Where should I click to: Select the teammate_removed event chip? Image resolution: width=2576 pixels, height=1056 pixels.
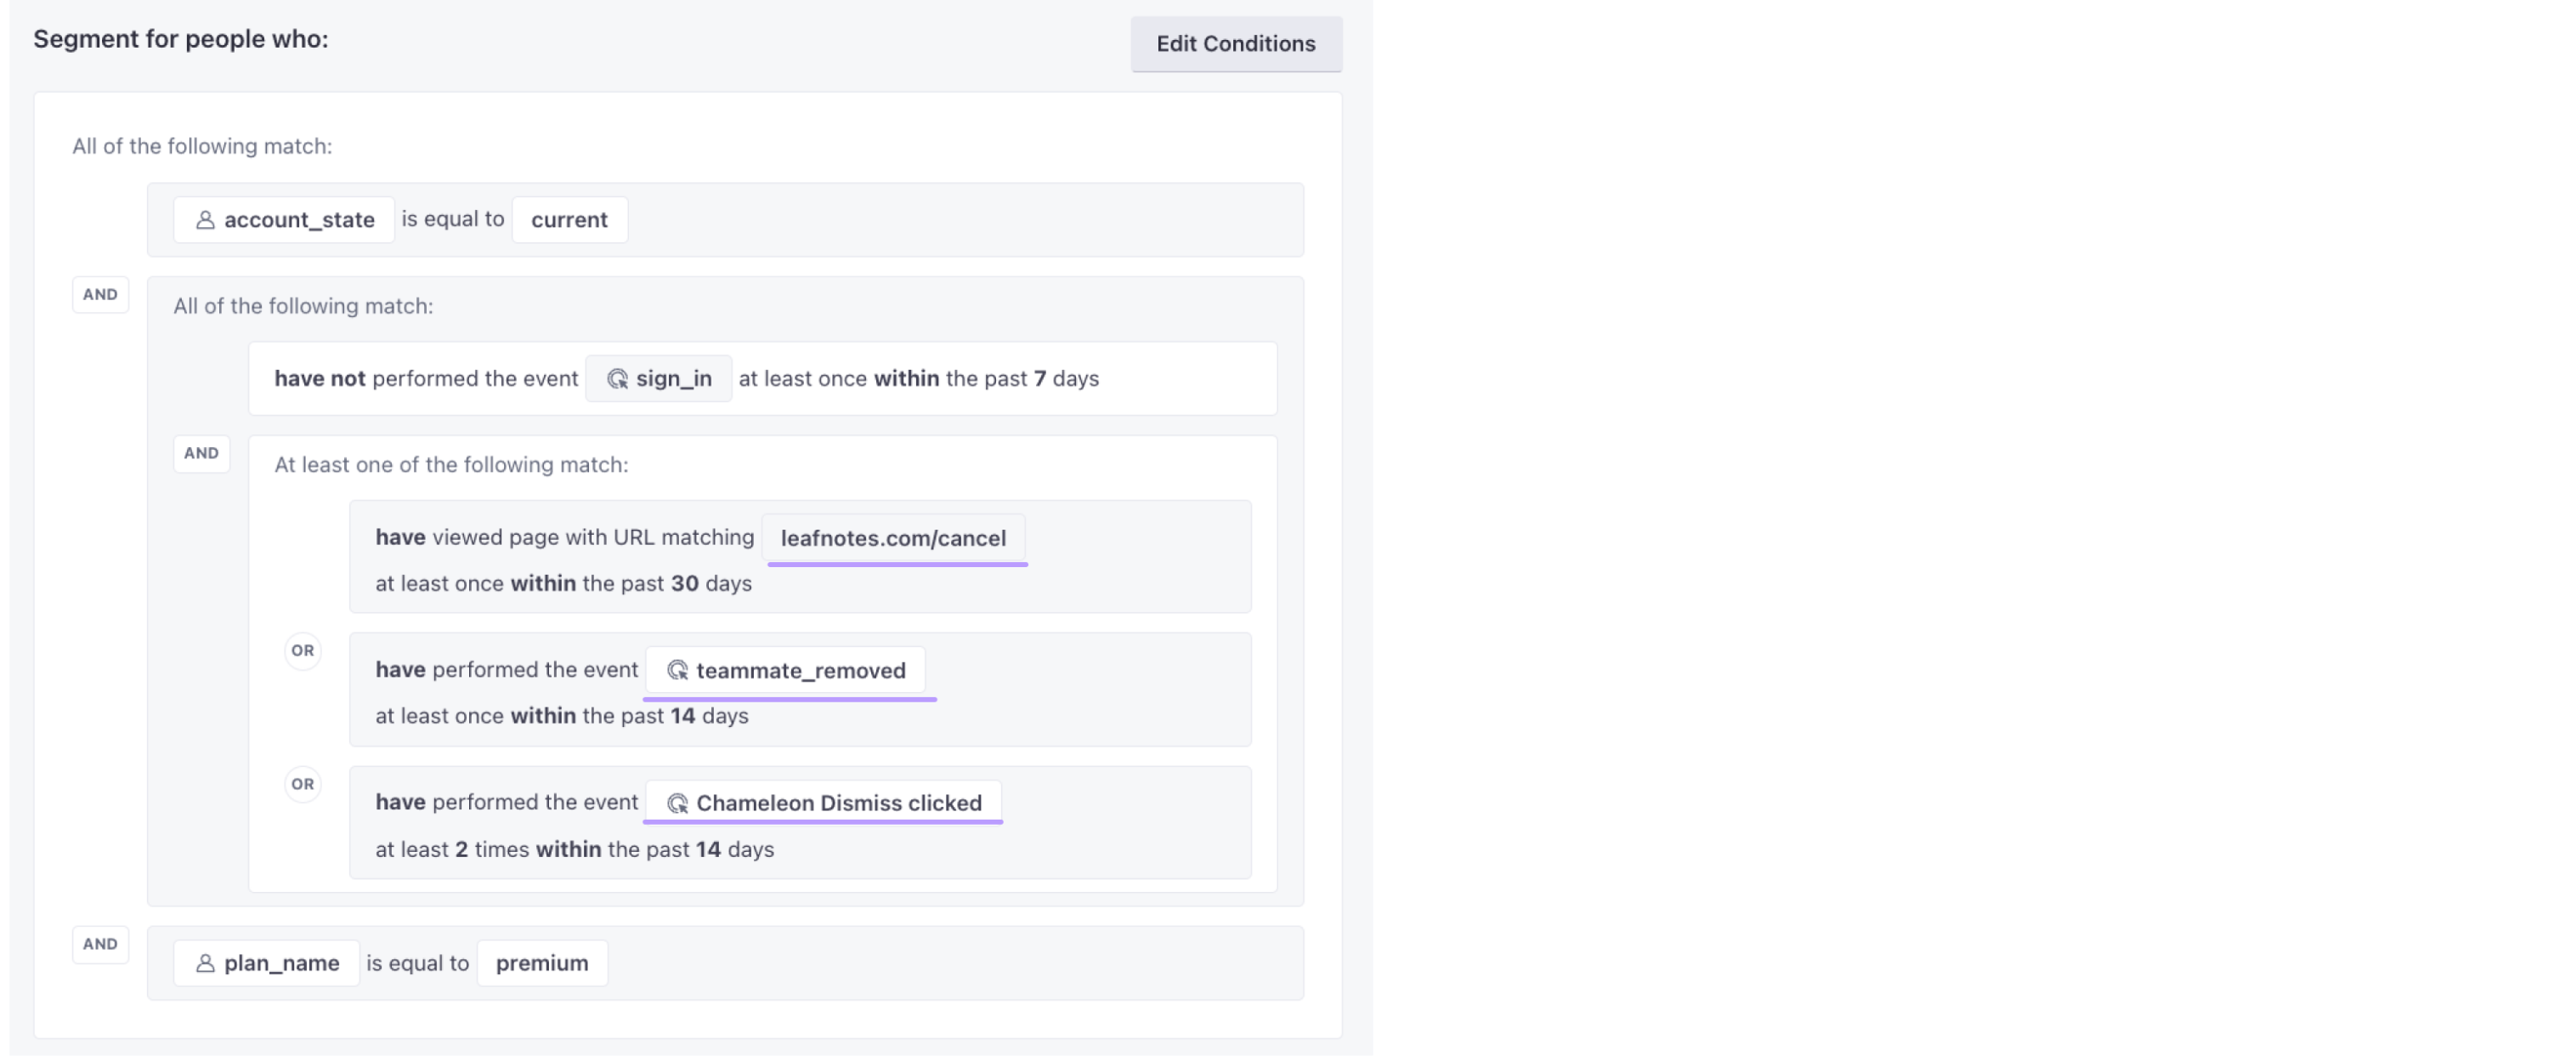tap(786, 670)
